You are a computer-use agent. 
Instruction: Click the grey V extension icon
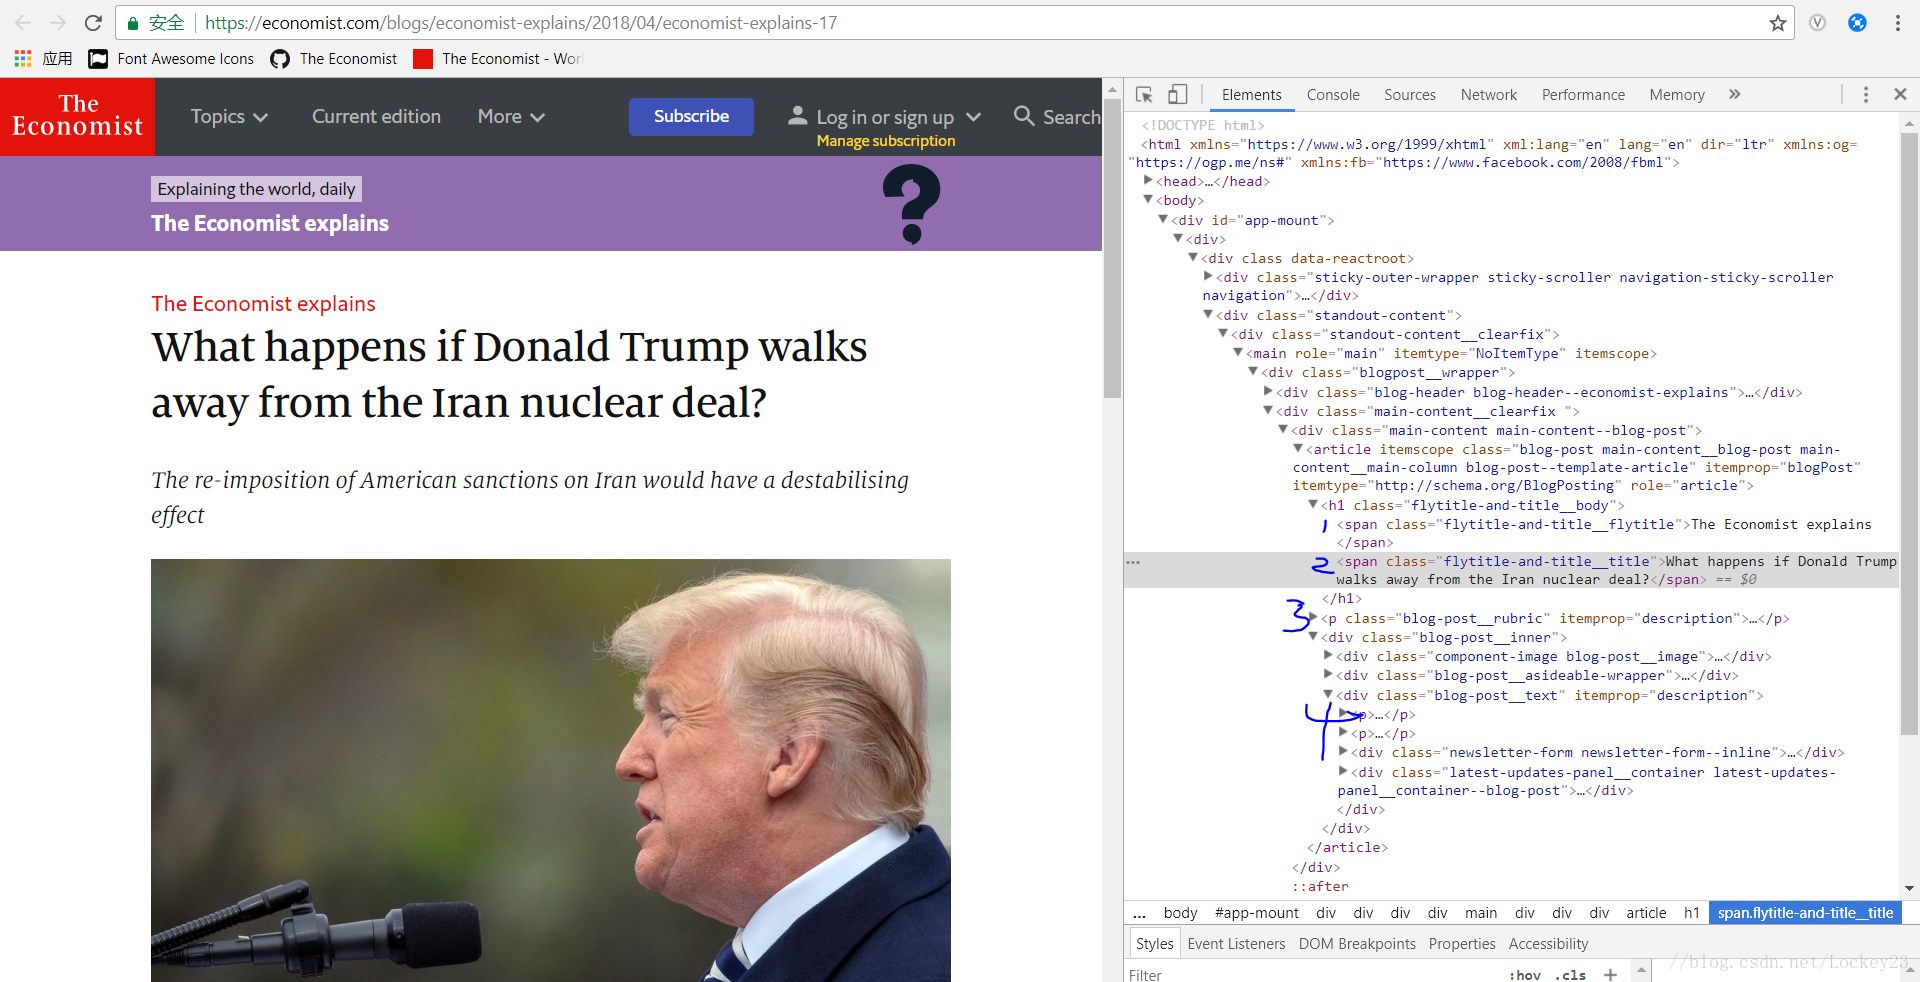(1817, 23)
